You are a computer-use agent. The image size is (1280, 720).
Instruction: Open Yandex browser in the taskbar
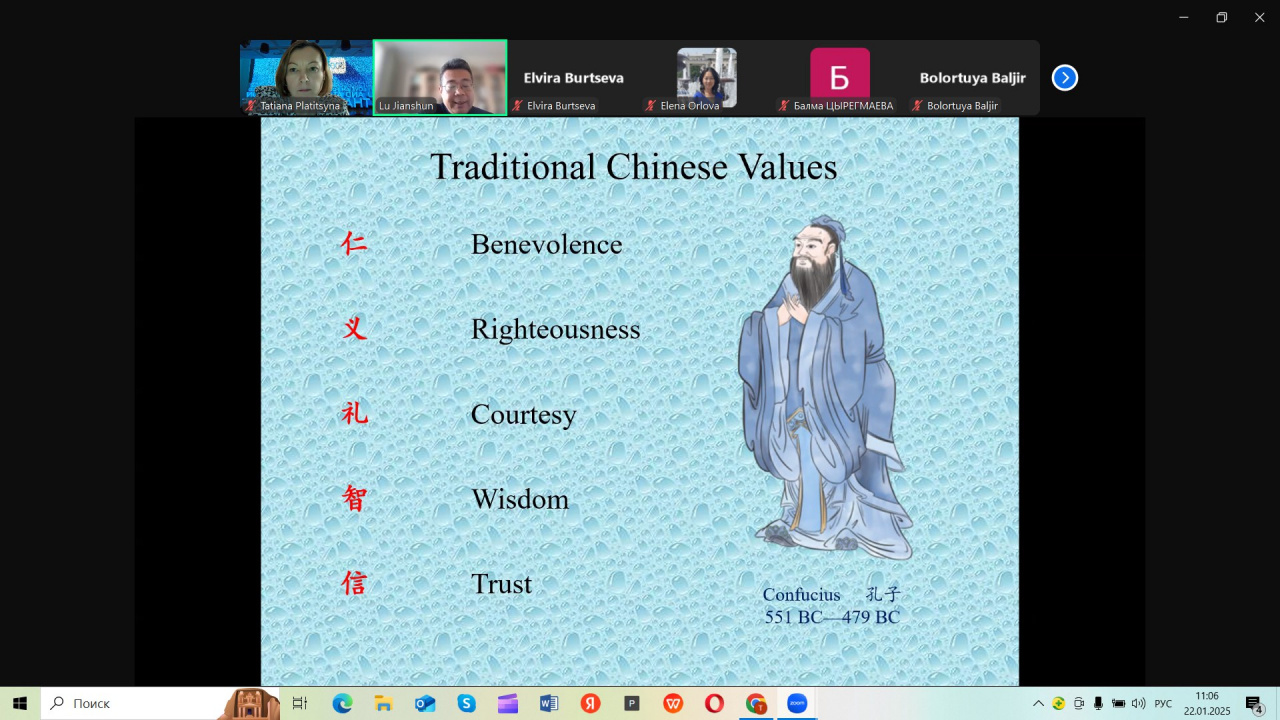(x=590, y=703)
